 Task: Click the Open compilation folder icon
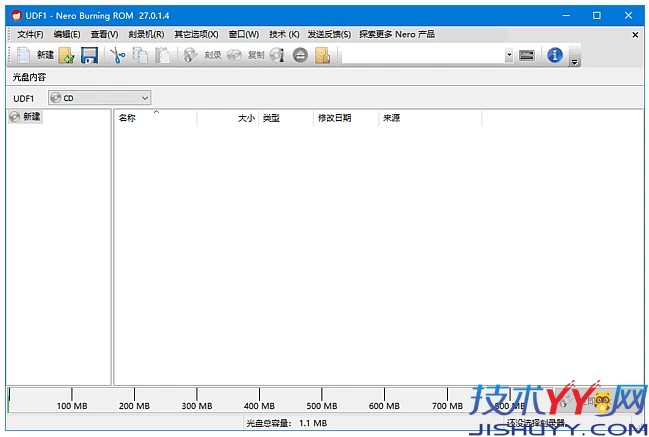click(66, 55)
